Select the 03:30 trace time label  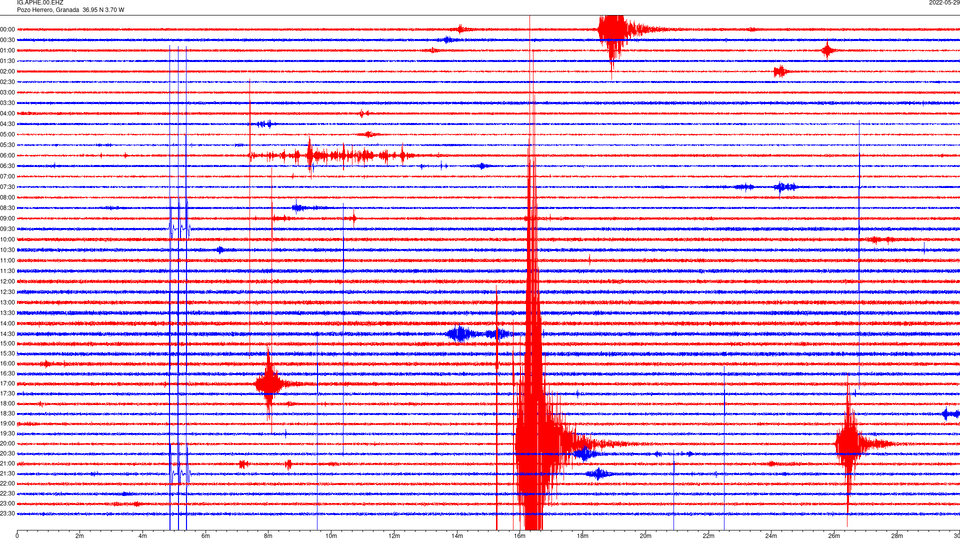(x=8, y=103)
